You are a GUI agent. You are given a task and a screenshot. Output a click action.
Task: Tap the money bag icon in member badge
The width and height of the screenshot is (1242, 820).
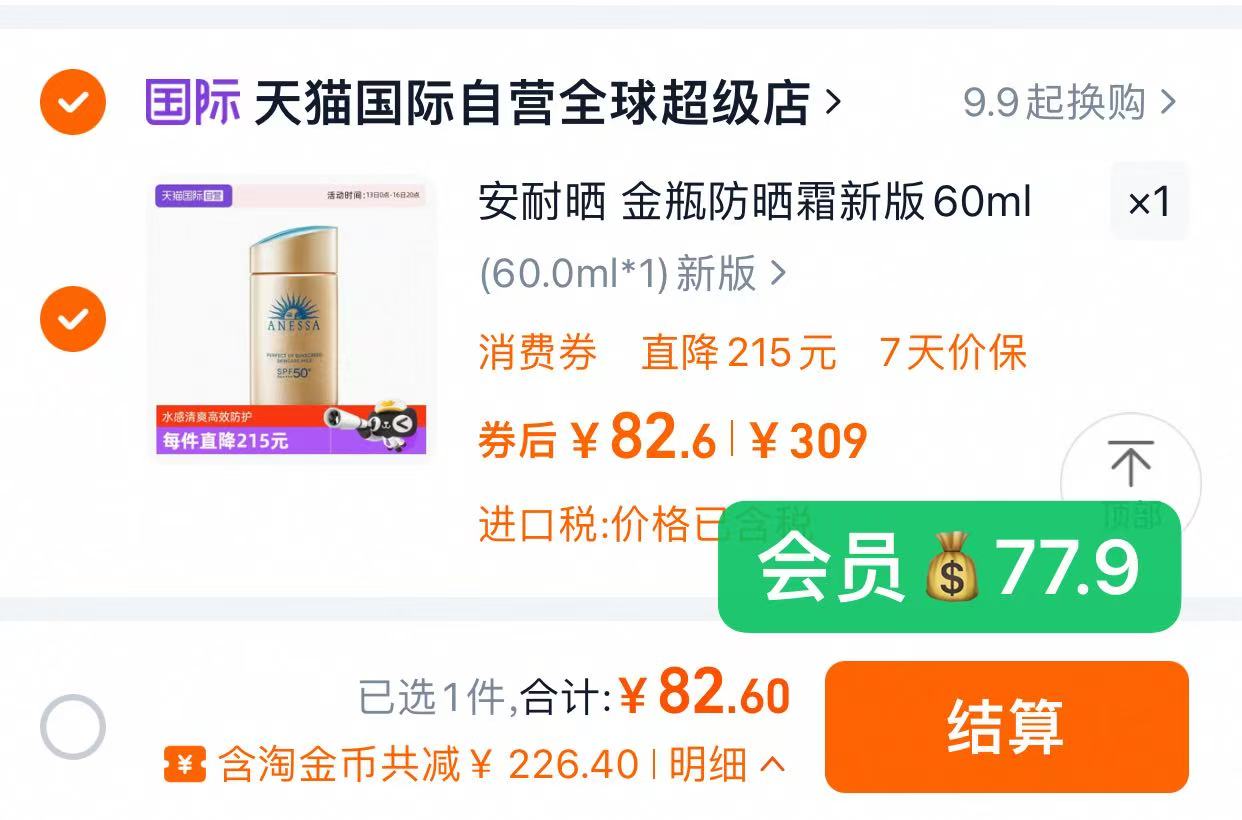pyautogui.click(x=951, y=569)
